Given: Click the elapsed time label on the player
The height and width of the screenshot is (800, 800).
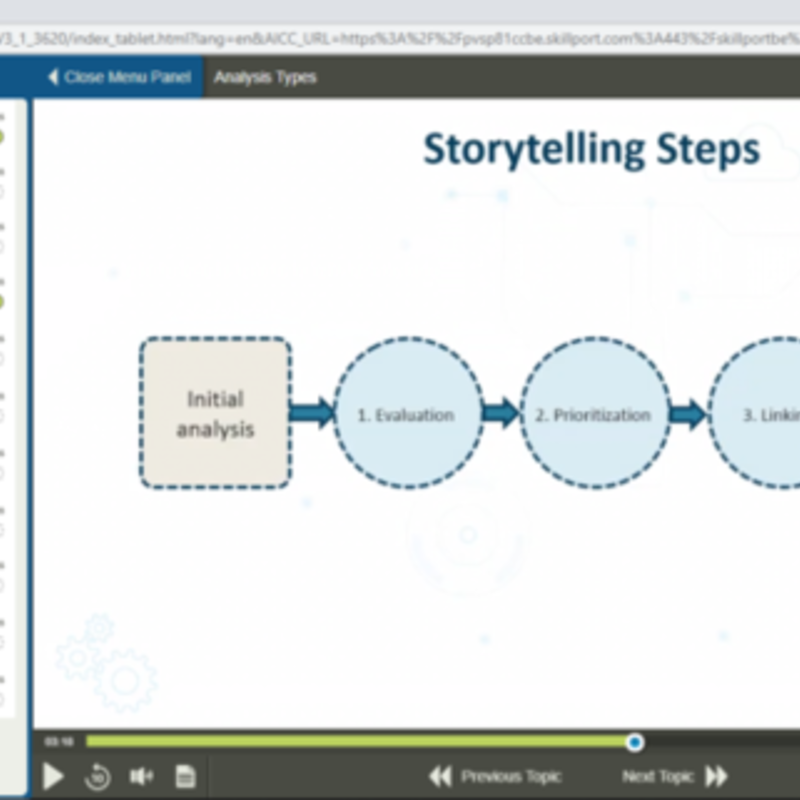Looking at the screenshot, I should (x=59, y=742).
